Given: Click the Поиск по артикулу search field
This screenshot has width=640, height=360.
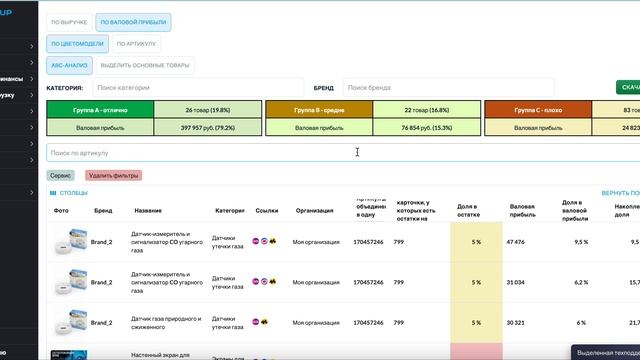Looking at the screenshot, I should click(x=343, y=153).
